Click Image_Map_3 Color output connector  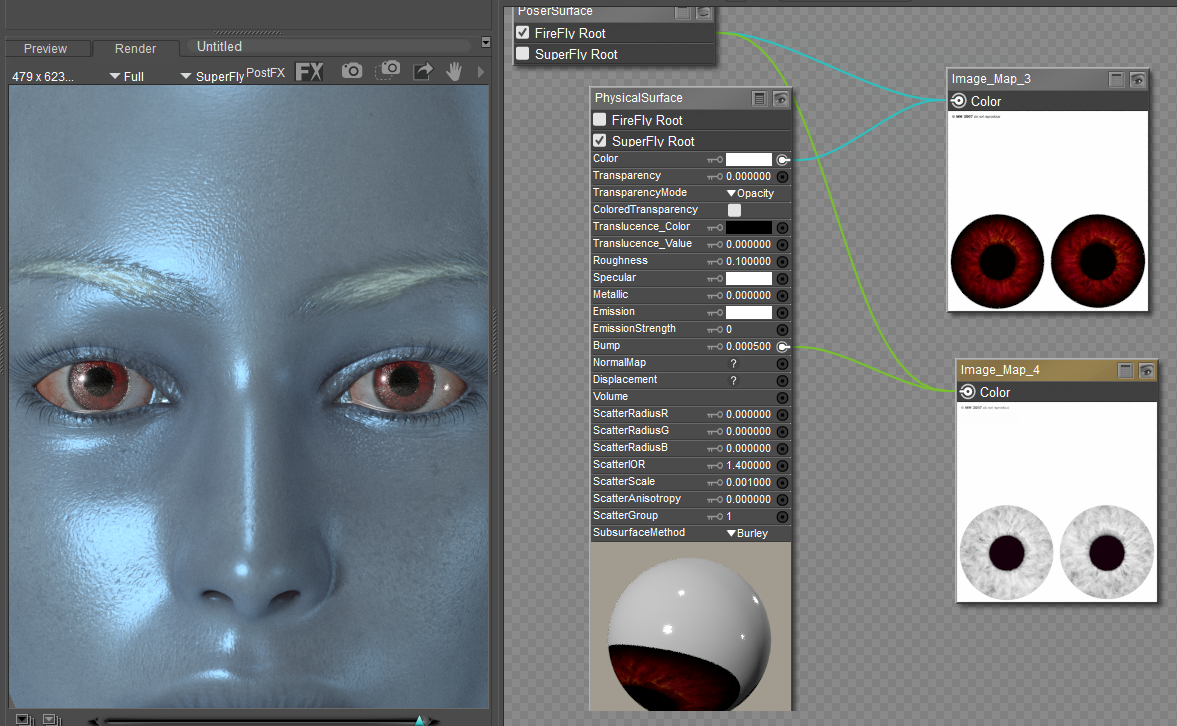click(x=958, y=101)
